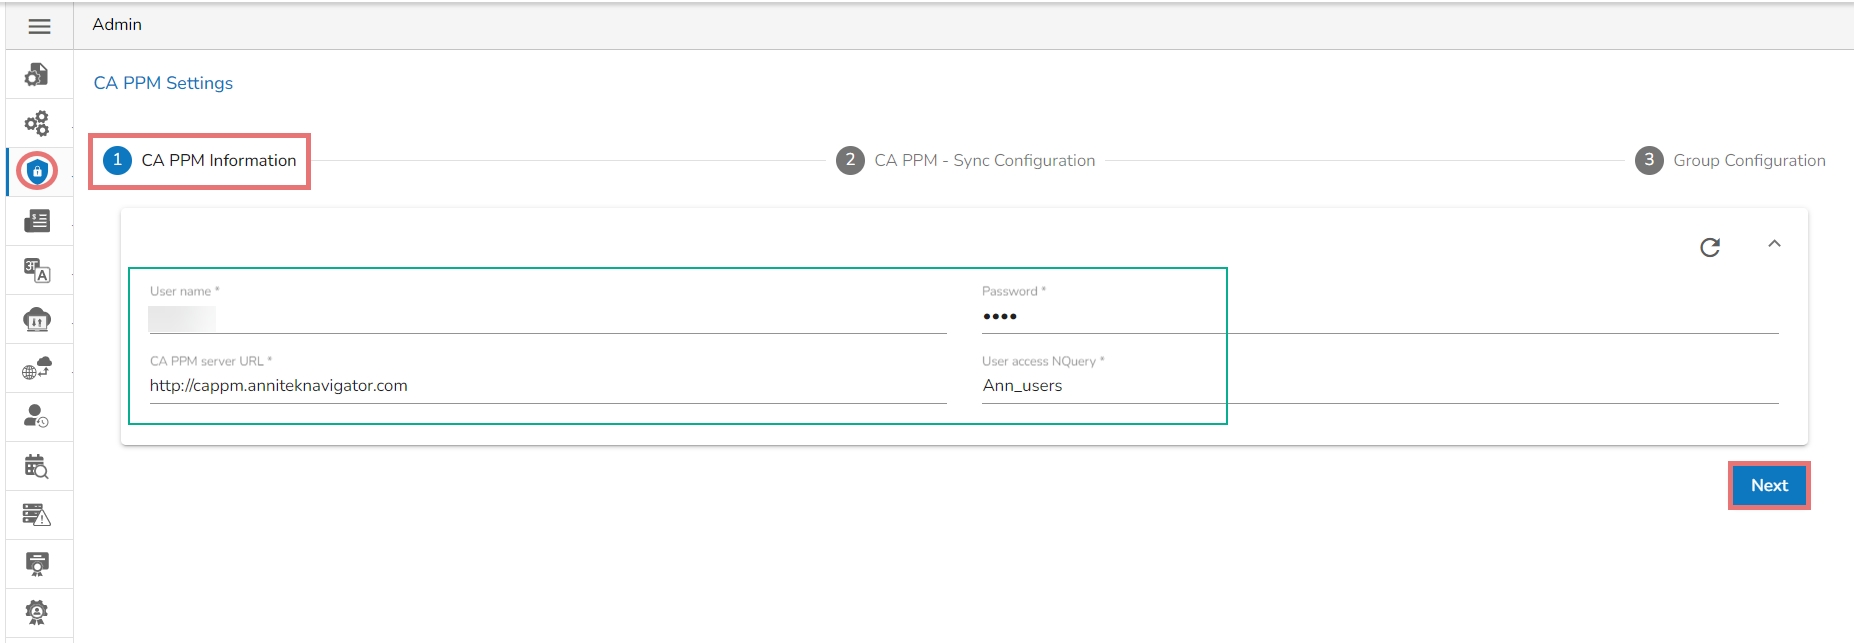Open the translation language sidebar icon
The image size is (1854, 643).
[x=37, y=270]
